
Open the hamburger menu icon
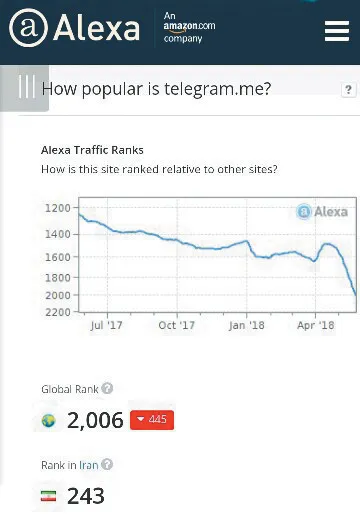(x=337, y=31)
